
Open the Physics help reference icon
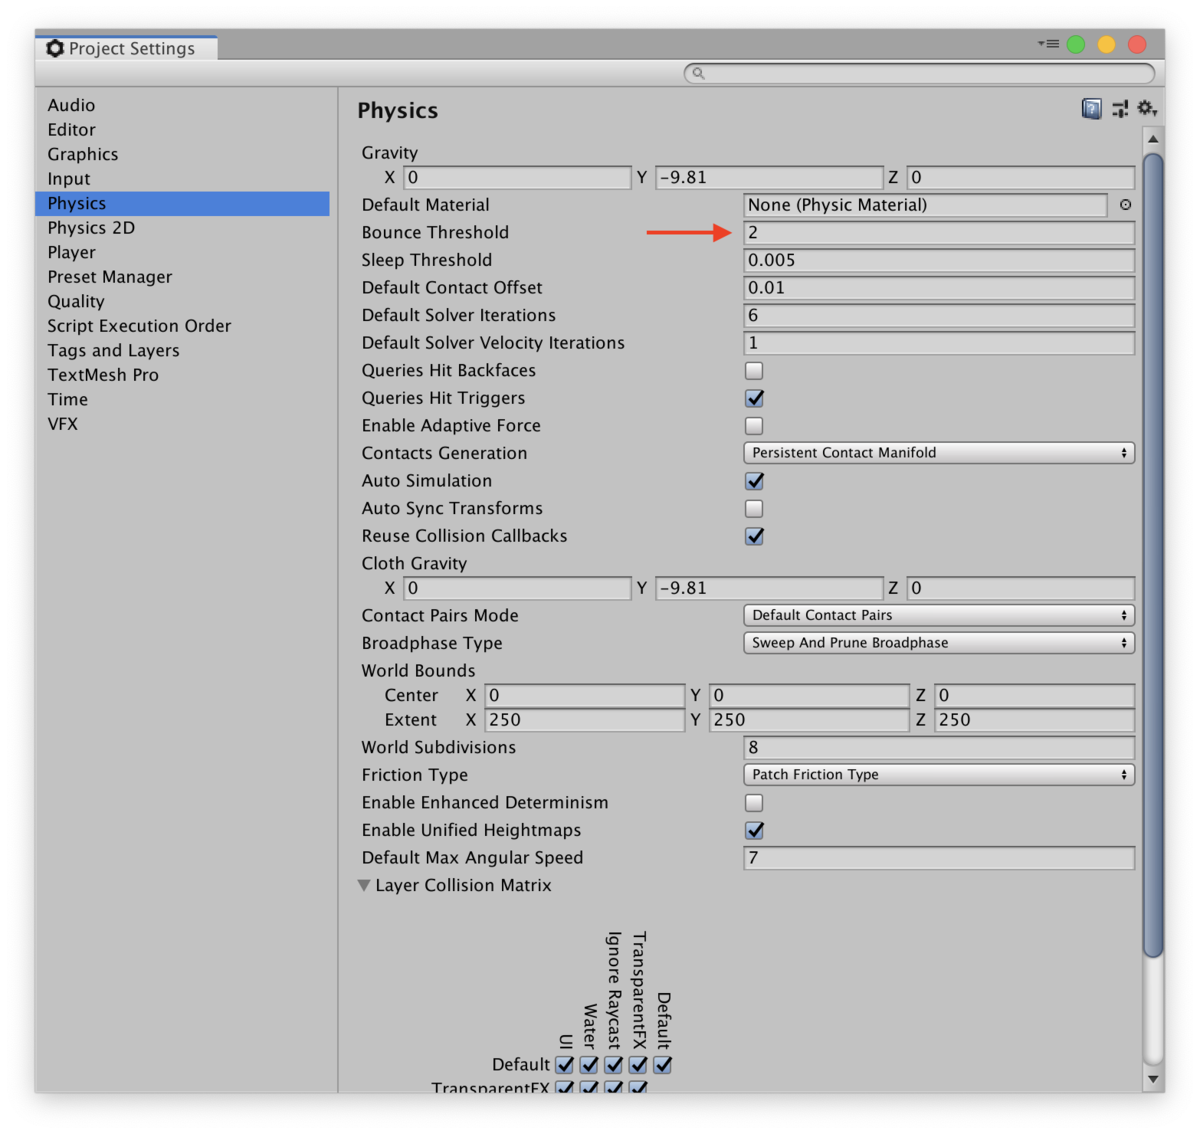tap(1092, 109)
